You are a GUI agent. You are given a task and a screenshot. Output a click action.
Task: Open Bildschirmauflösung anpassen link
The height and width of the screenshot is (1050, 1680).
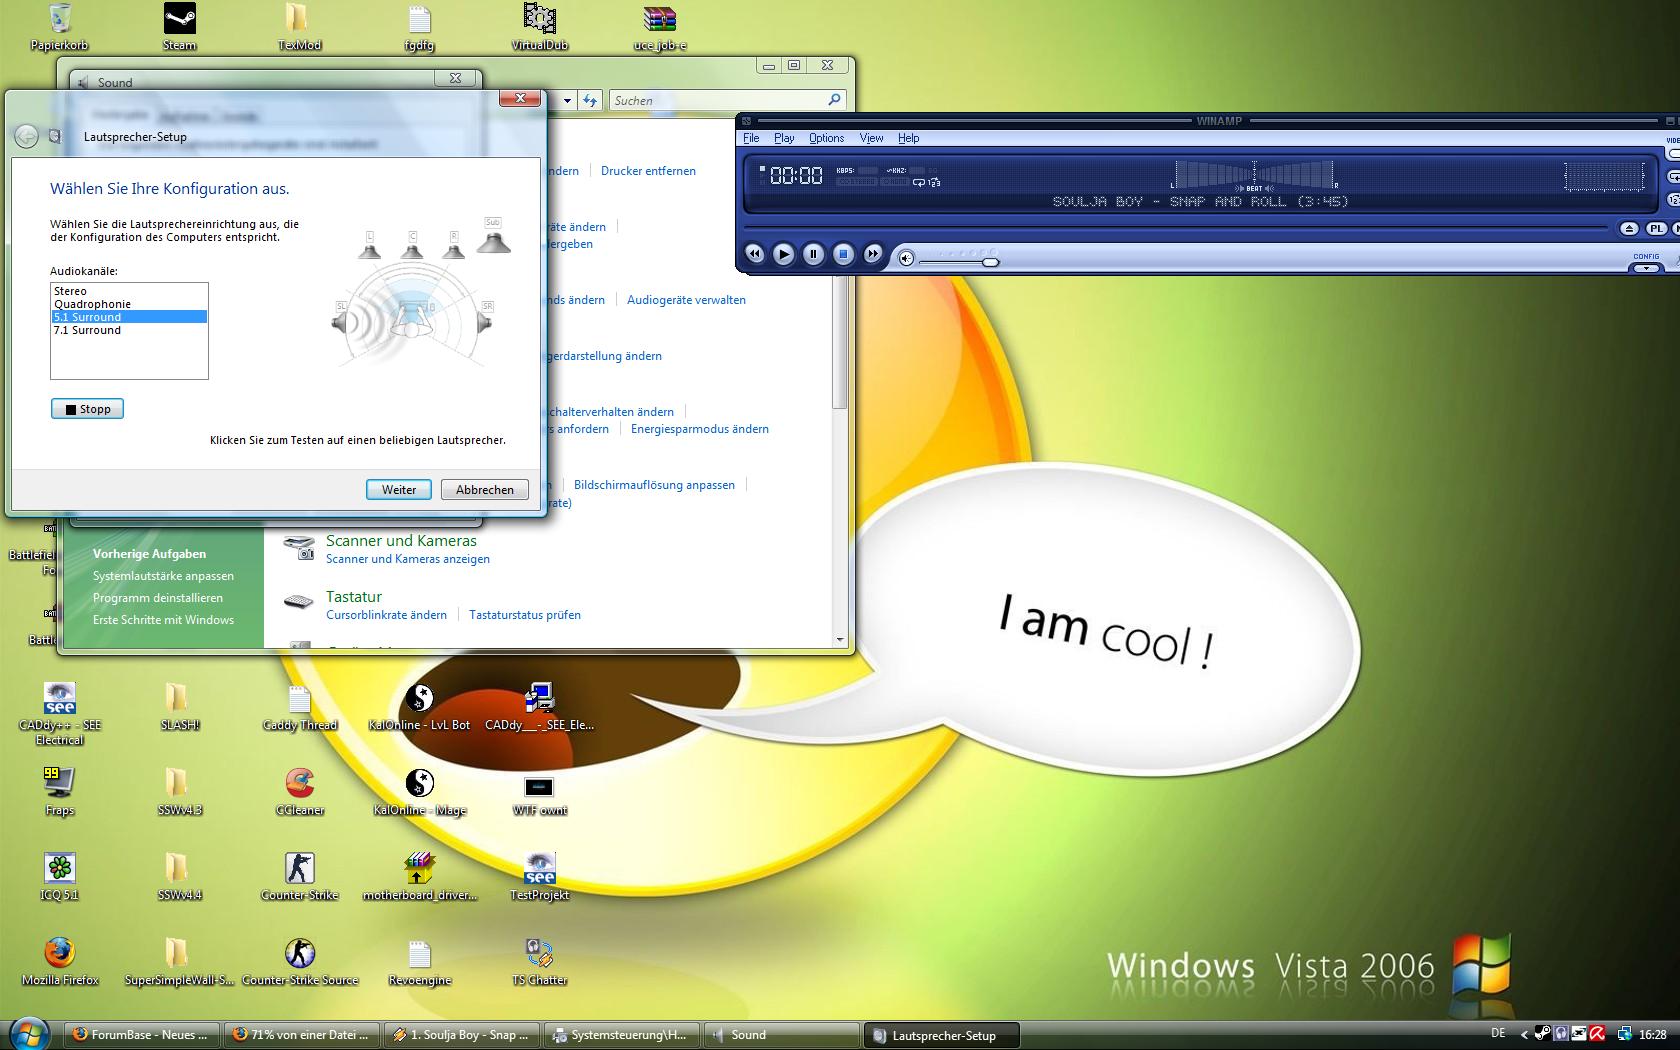[x=654, y=485]
